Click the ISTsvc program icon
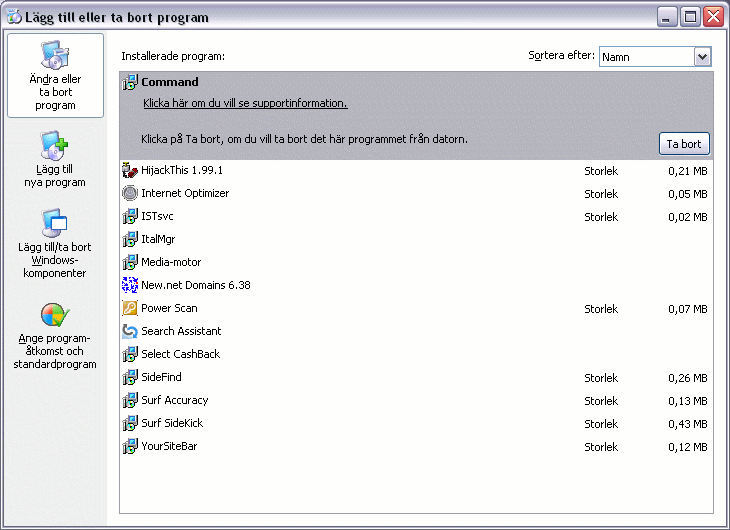Screen dimensions: 730x530 click(130, 216)
